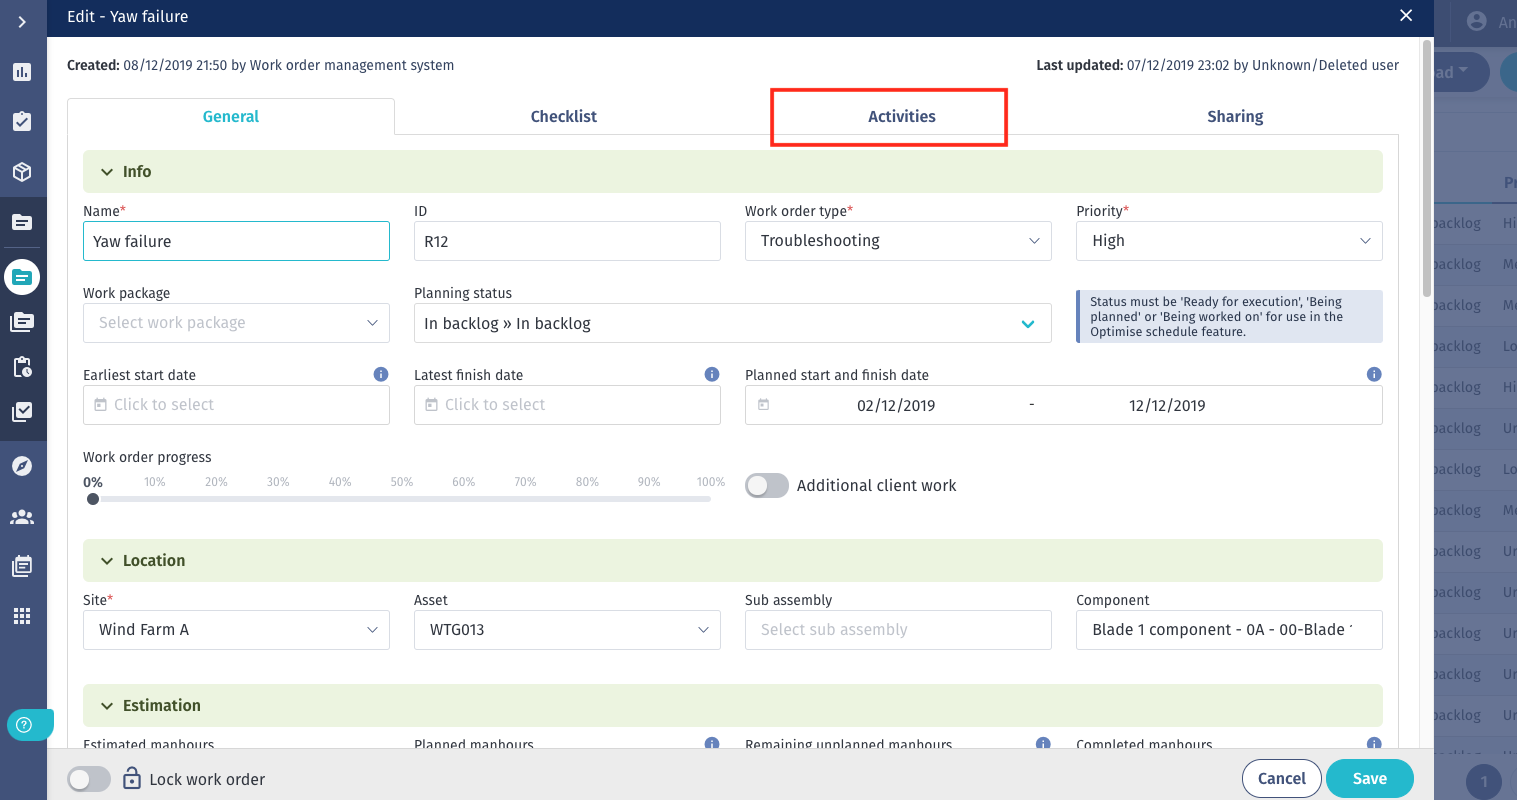Open the Work order type dropdown

pos(898,241)
